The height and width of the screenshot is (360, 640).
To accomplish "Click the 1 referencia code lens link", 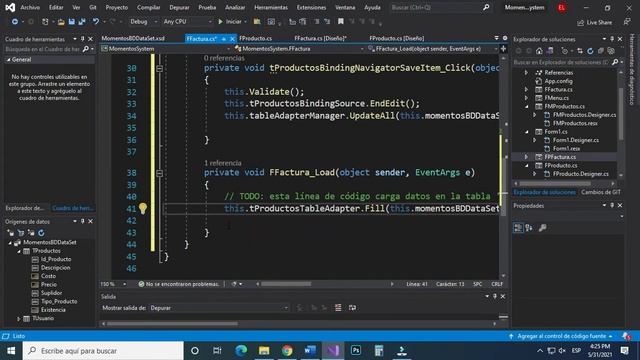I will tap(223, 163).
